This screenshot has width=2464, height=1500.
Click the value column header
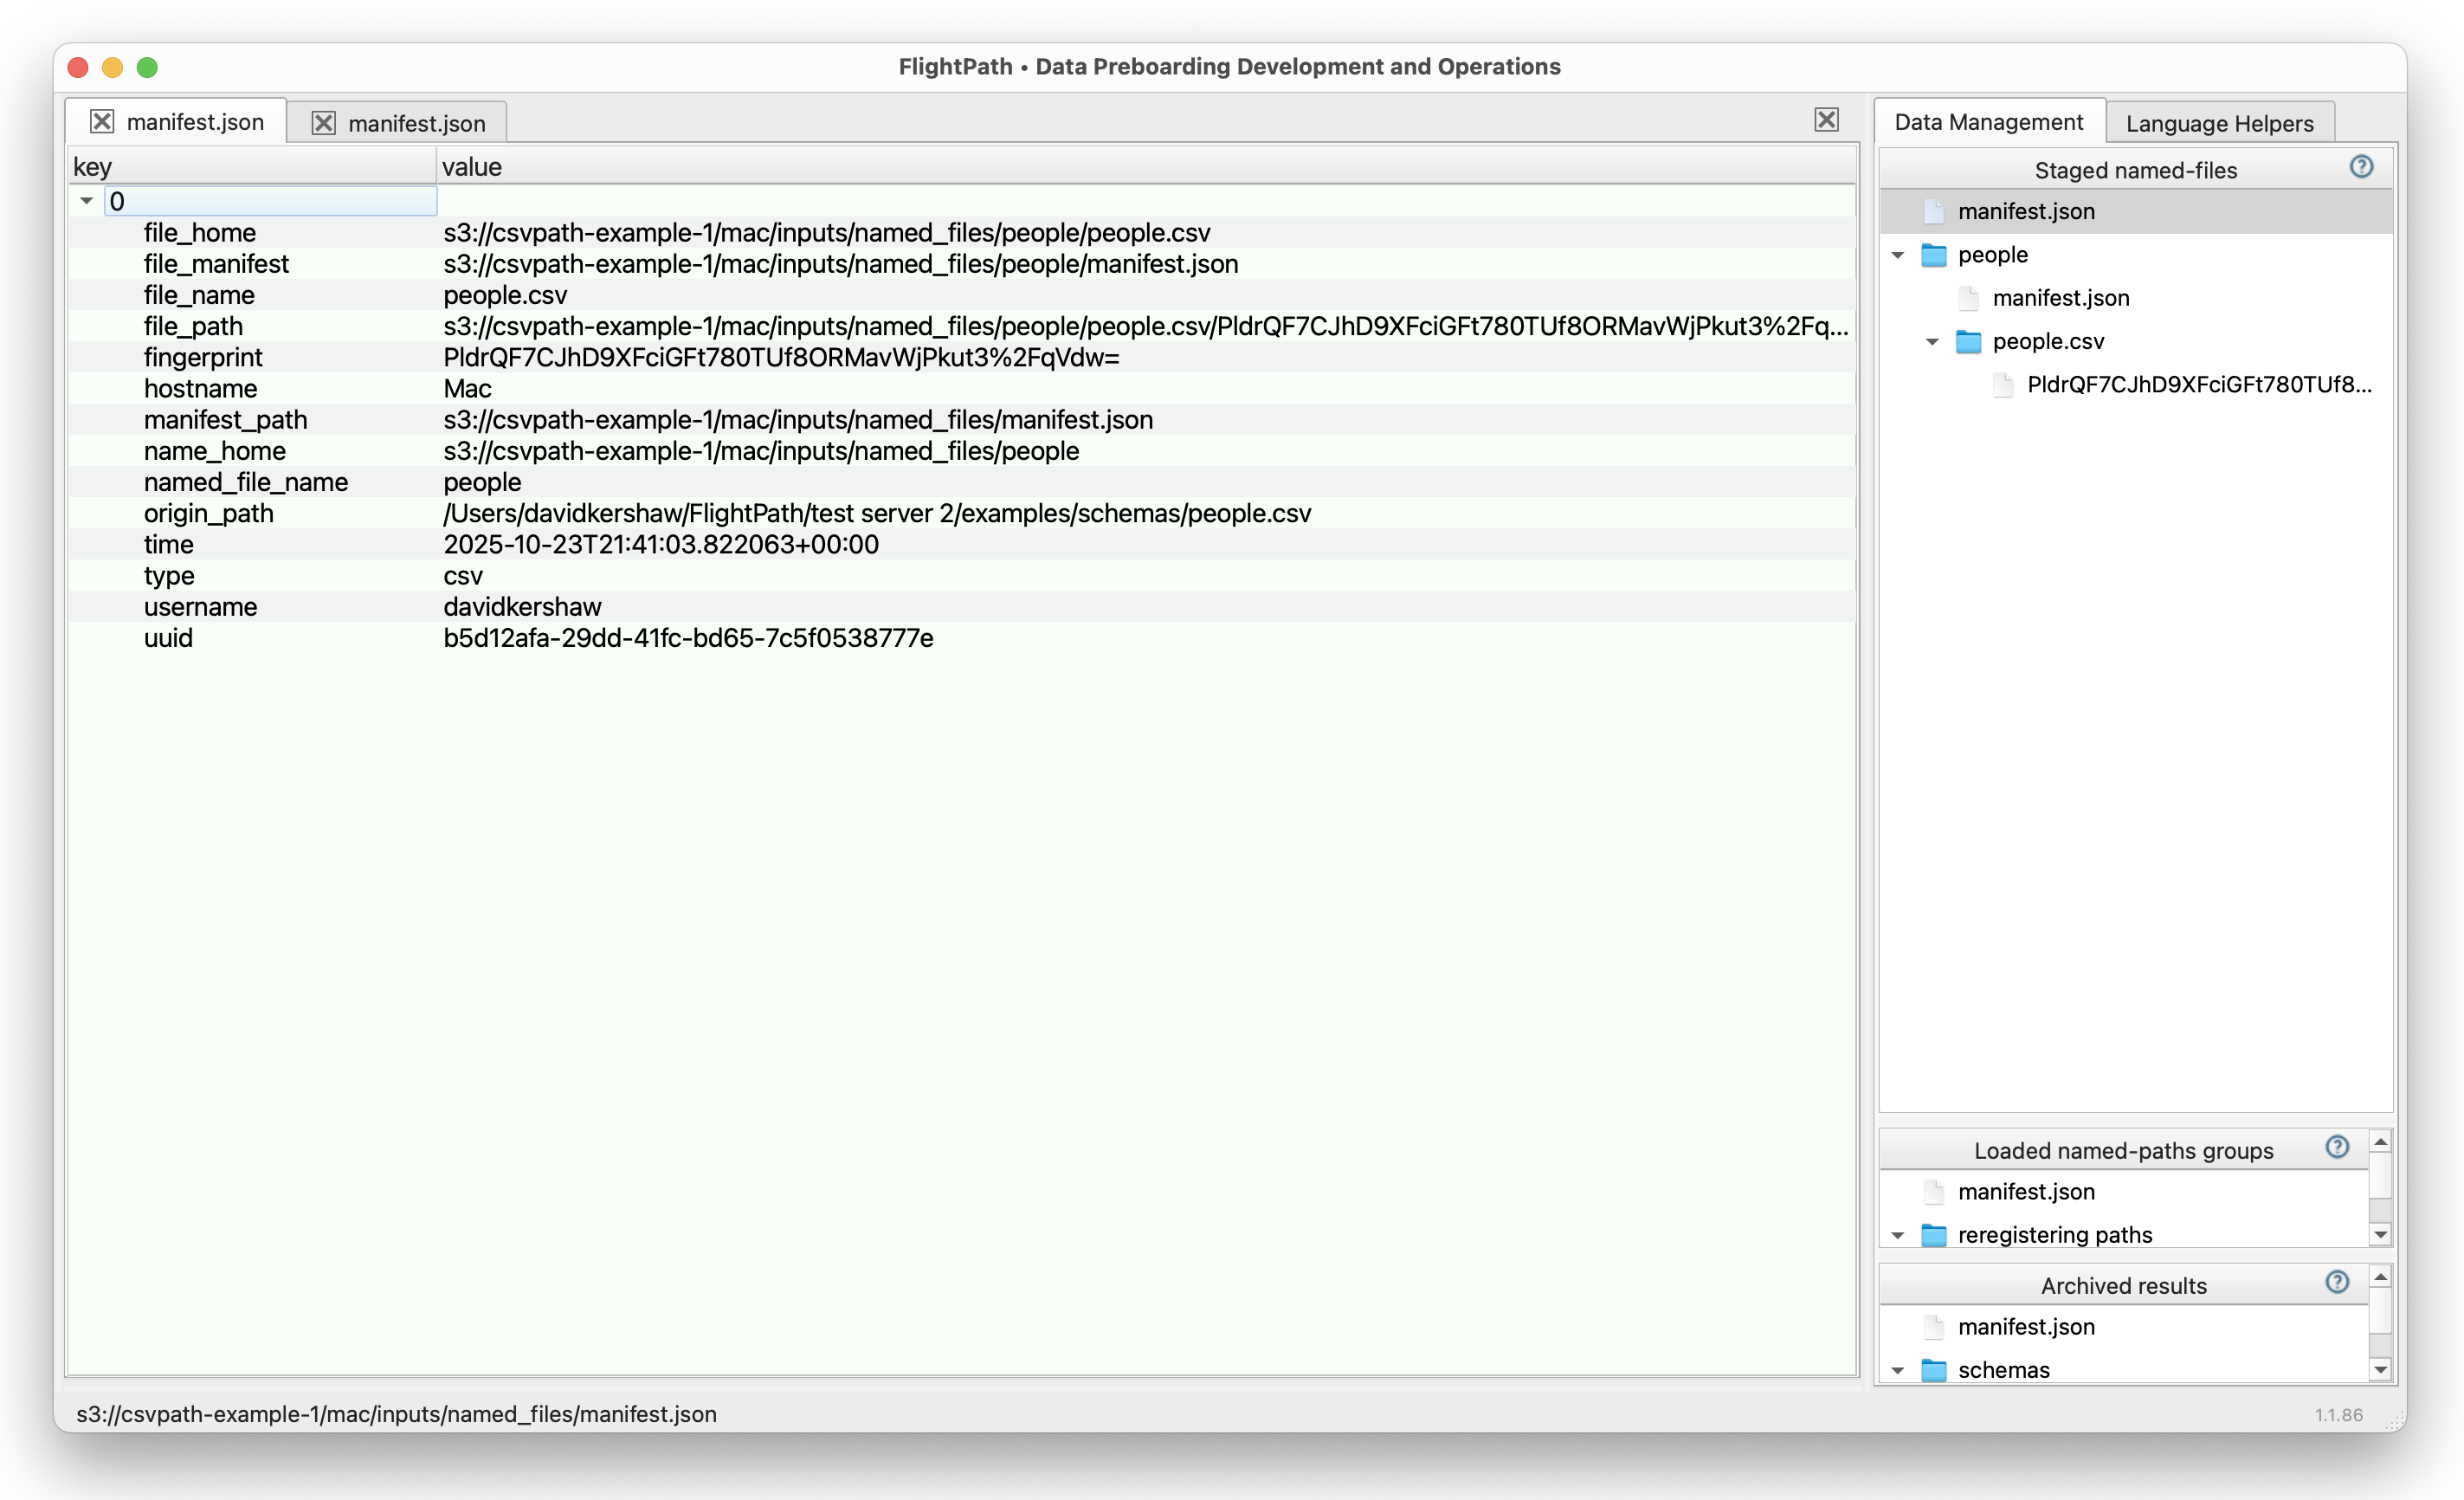coord(472,167)
